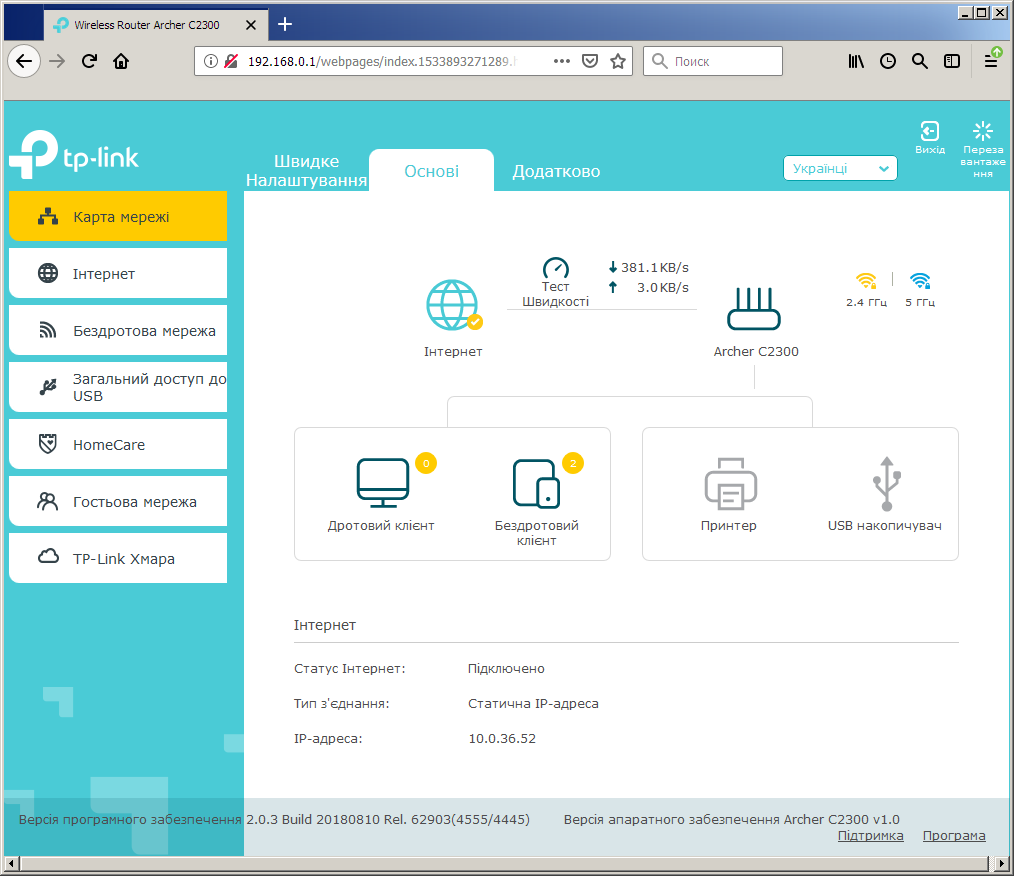Open Карта мережі in the sidebar
This screenshot has width=1014, height=876.
118,217
